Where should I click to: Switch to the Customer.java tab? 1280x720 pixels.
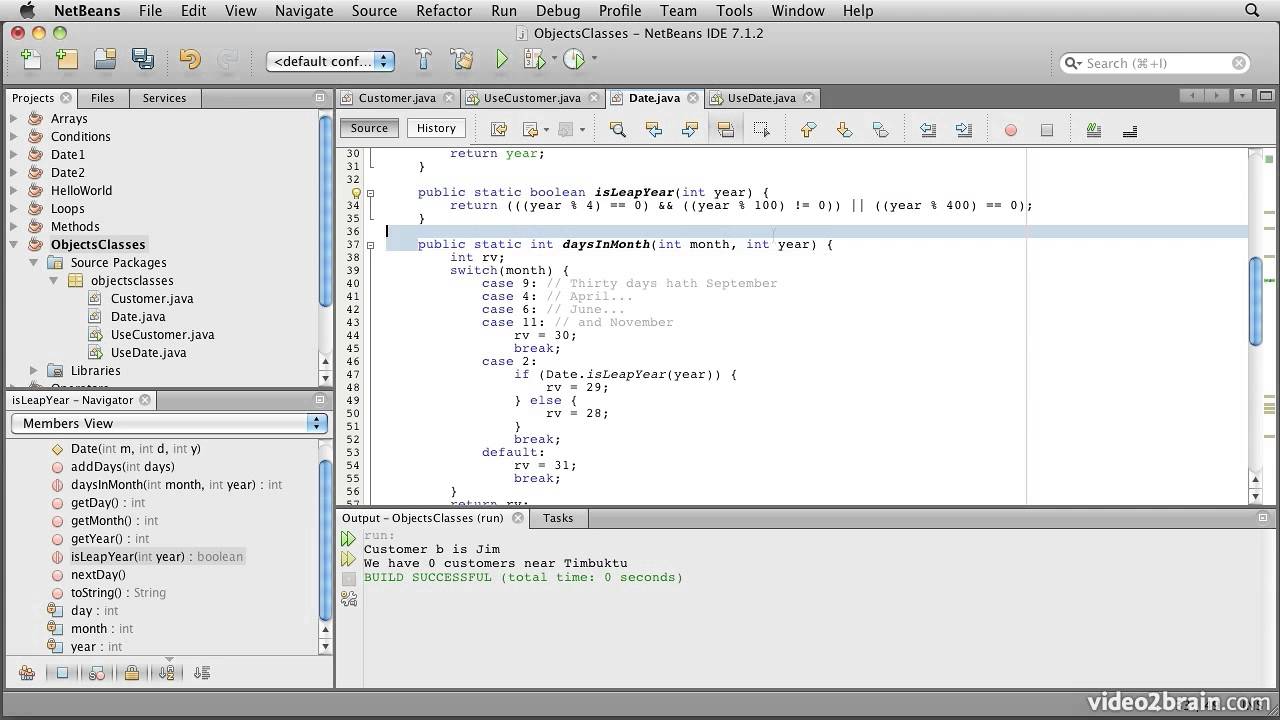click(397, 98)
